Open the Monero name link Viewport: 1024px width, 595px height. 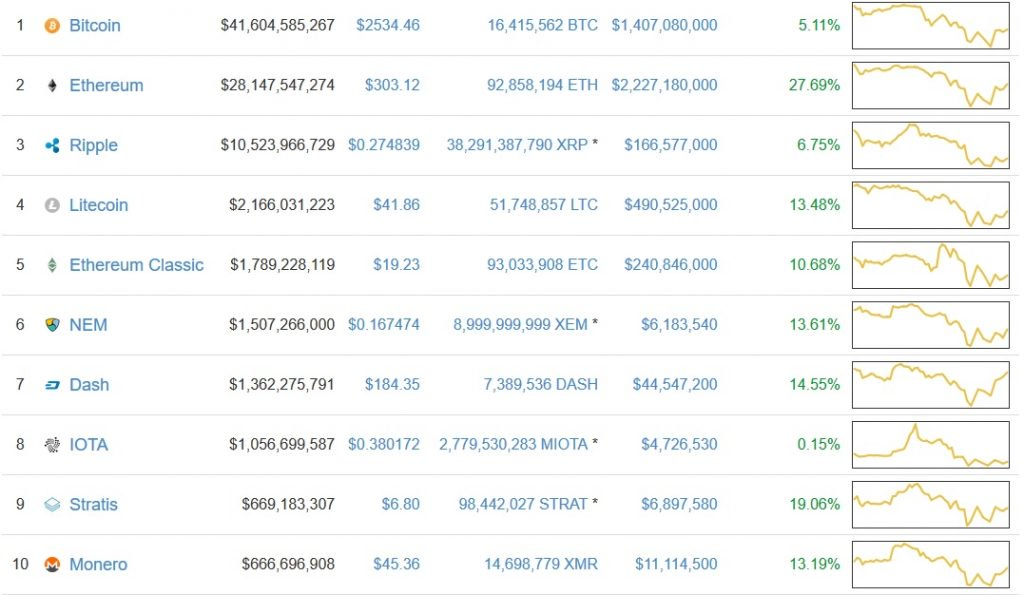tap(98, 565)
